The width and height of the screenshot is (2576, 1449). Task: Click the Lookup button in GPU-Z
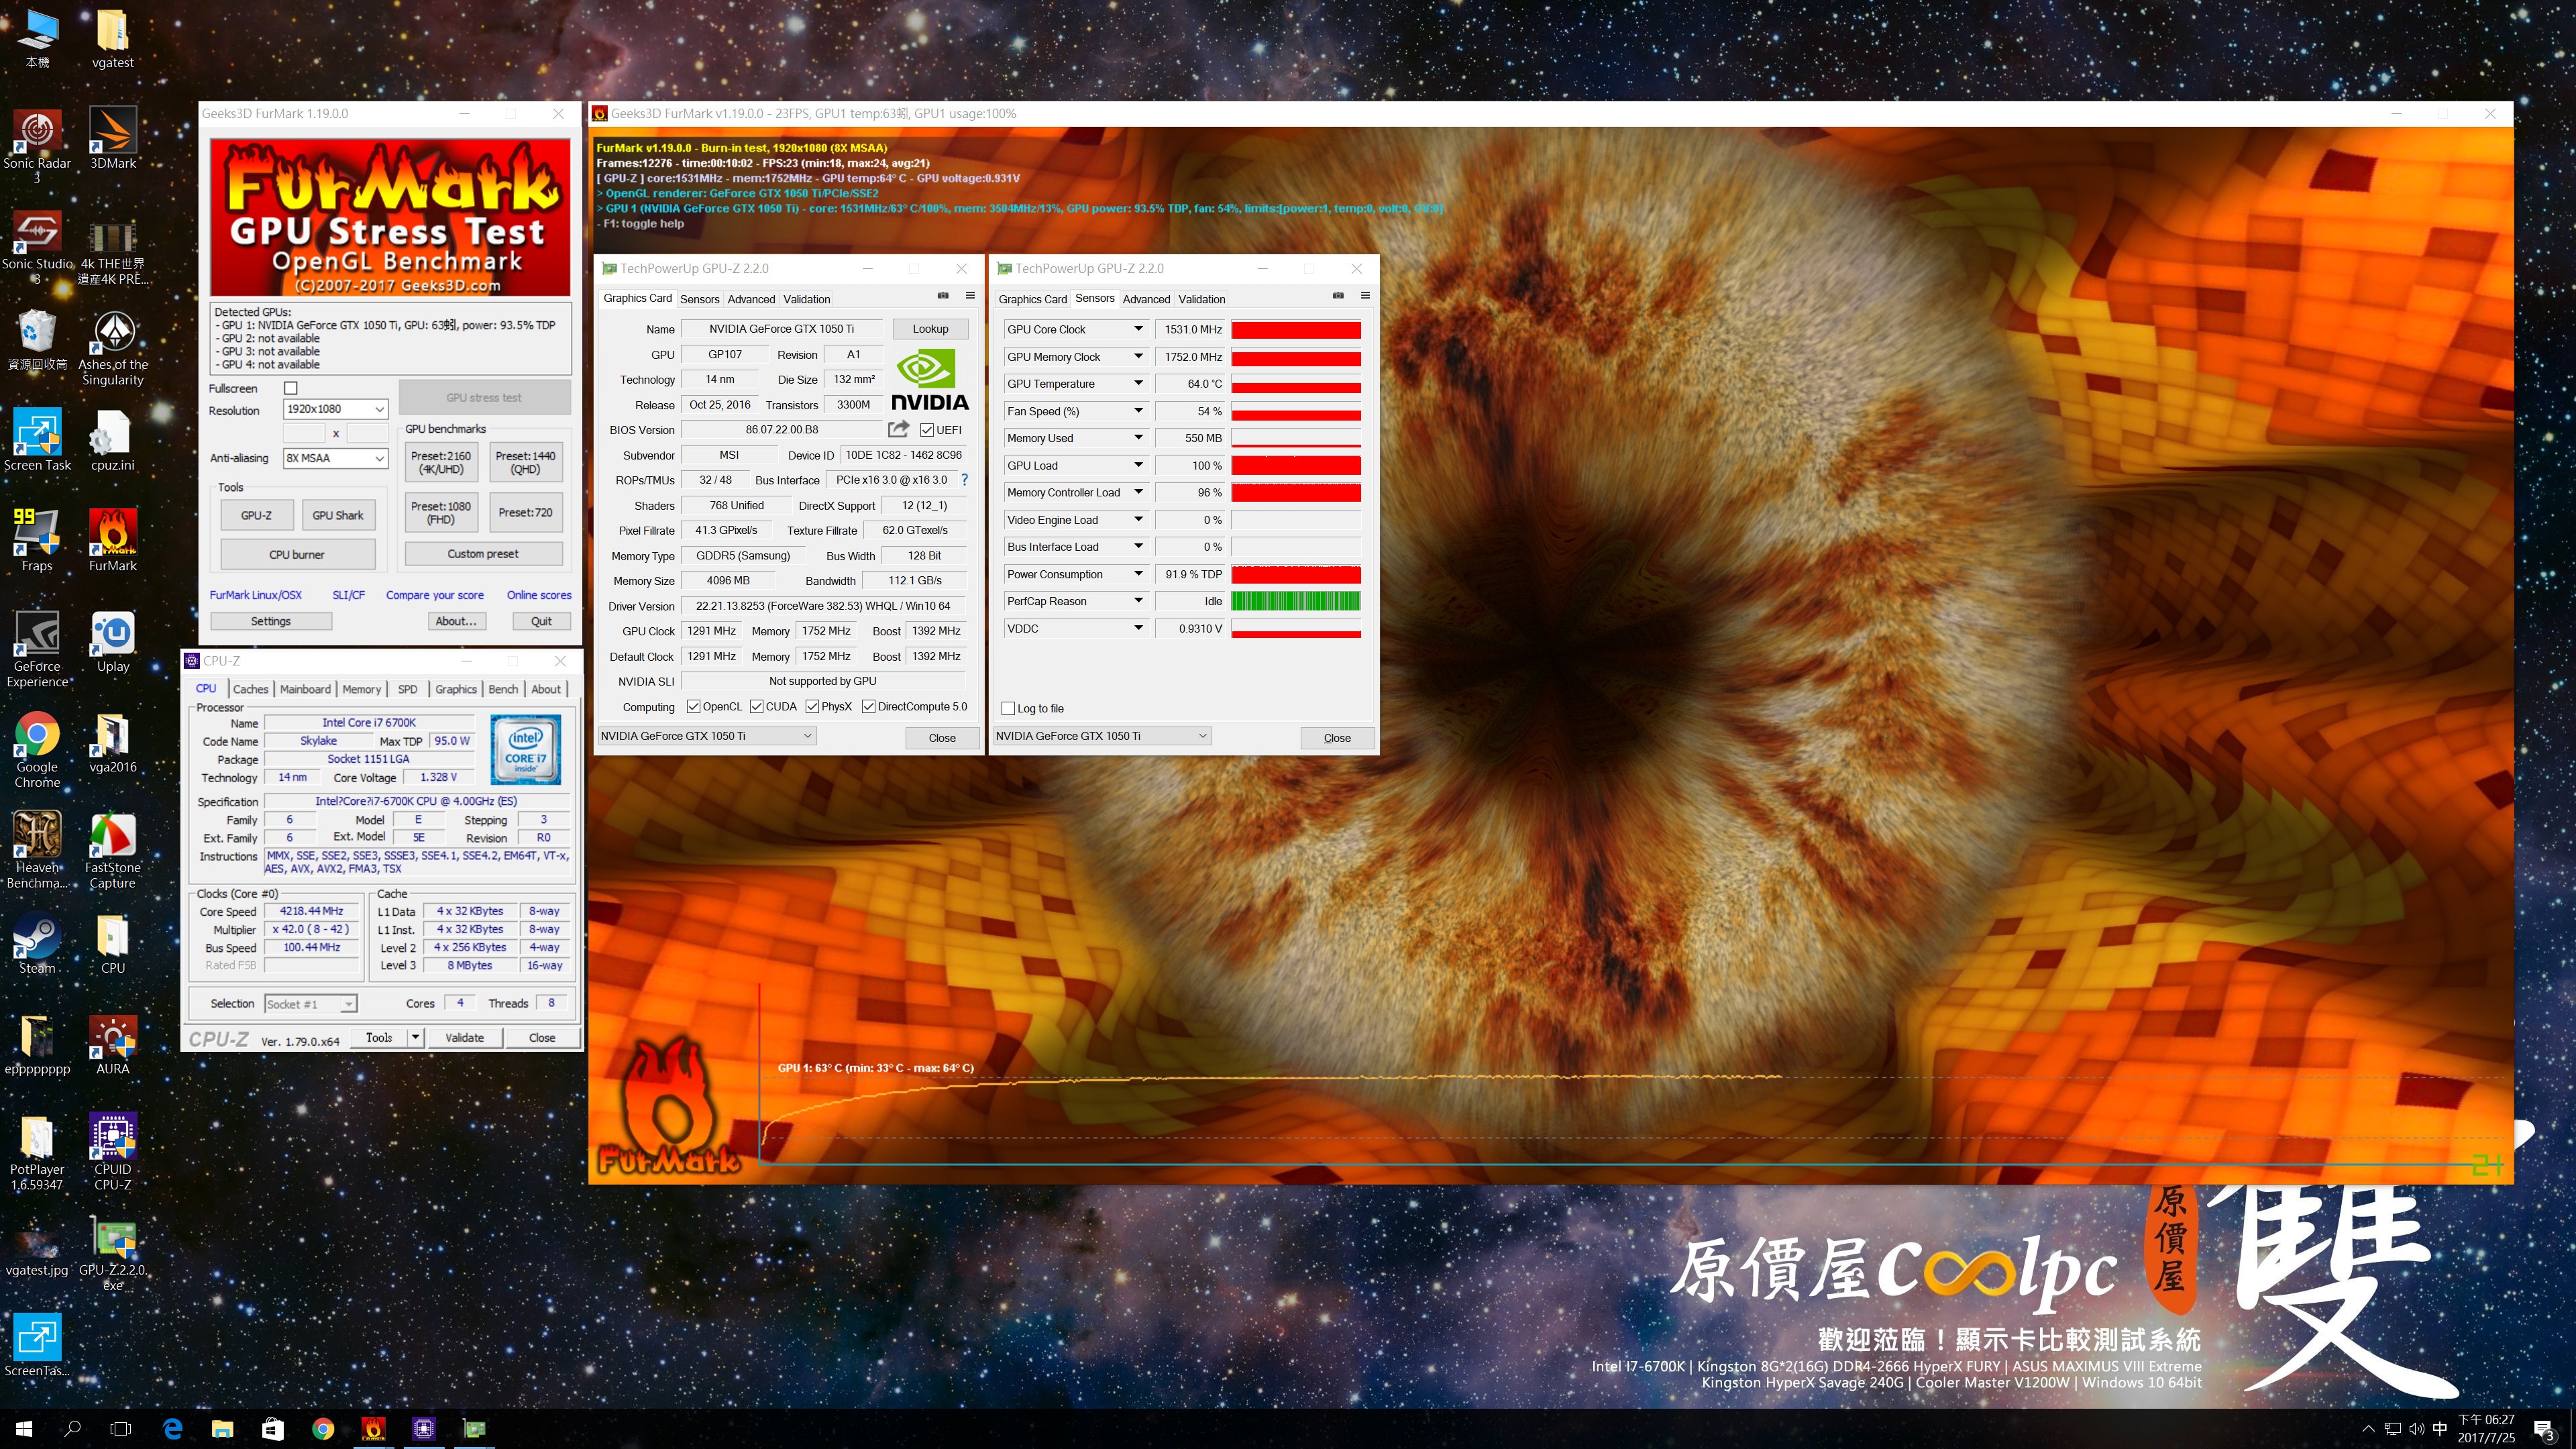[929, 329]
